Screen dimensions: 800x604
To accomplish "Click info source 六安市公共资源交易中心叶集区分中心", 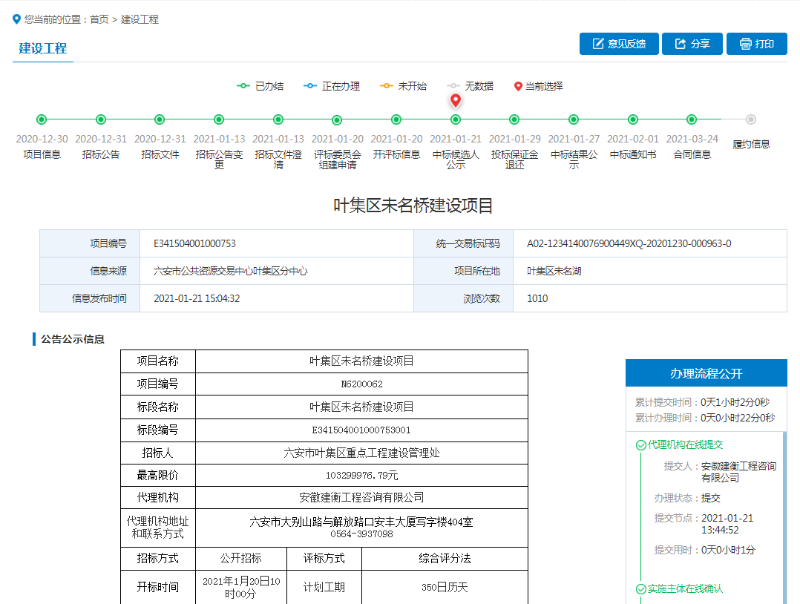I will pos(231,271).
